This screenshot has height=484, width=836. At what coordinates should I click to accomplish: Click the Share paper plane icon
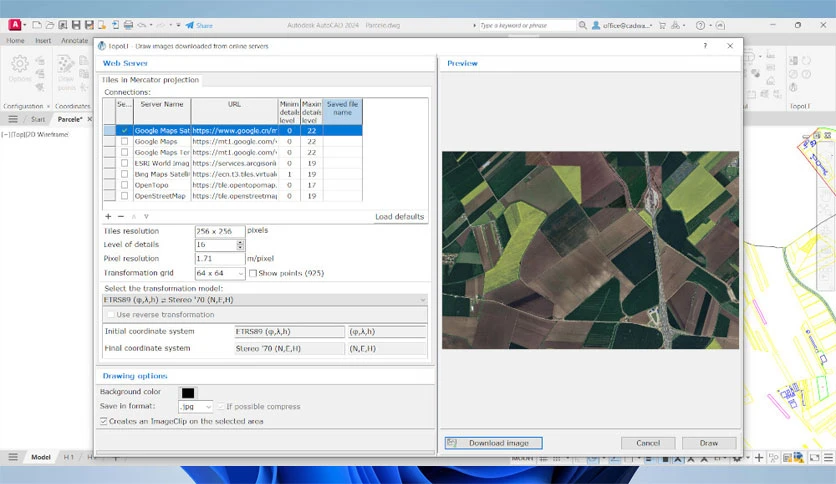click(190, 25)
